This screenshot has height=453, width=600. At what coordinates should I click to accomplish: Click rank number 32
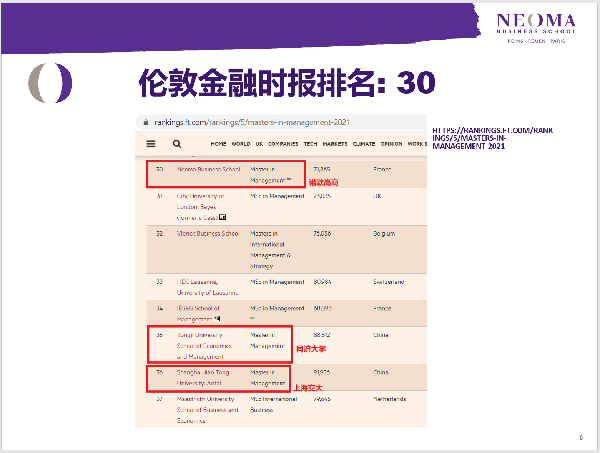[x=160, y=233]
